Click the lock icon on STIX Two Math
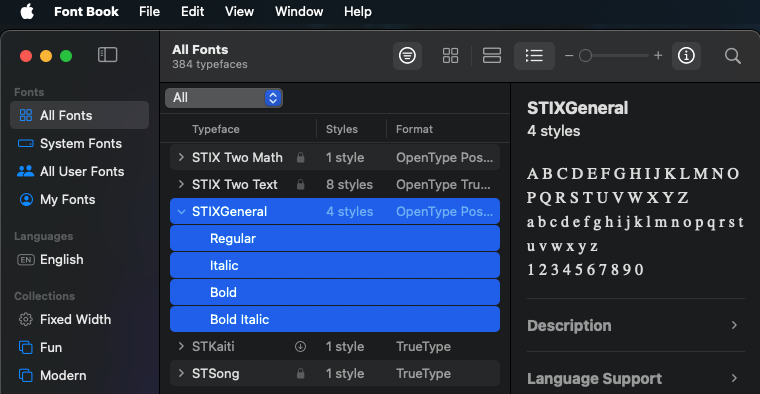 tap(301, 158)
